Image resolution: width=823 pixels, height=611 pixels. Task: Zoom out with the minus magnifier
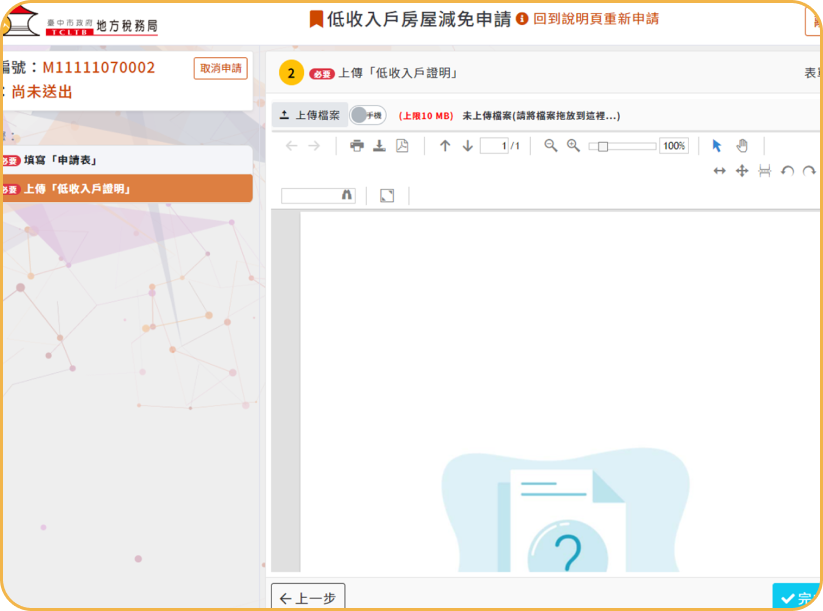550,146
